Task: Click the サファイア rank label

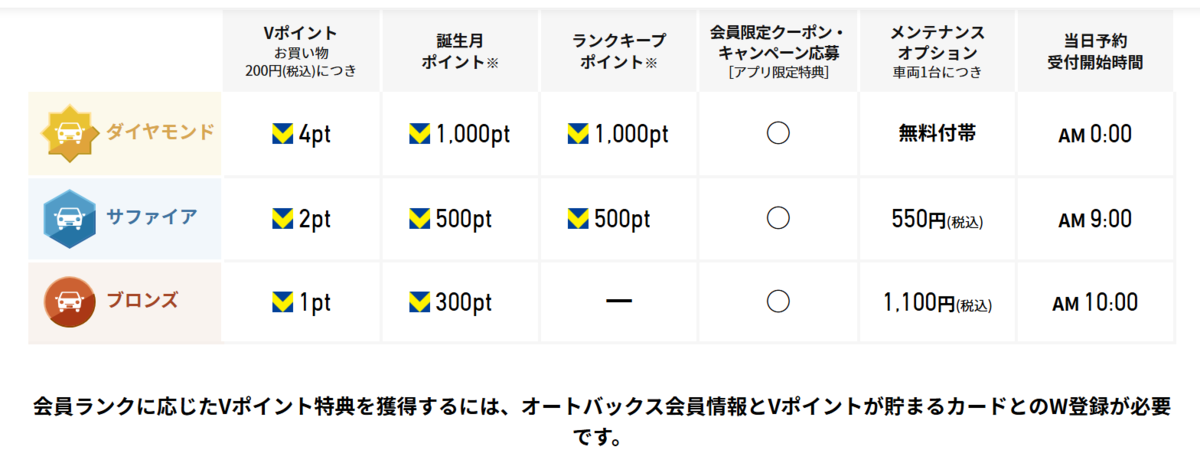Action: [152, 215]
